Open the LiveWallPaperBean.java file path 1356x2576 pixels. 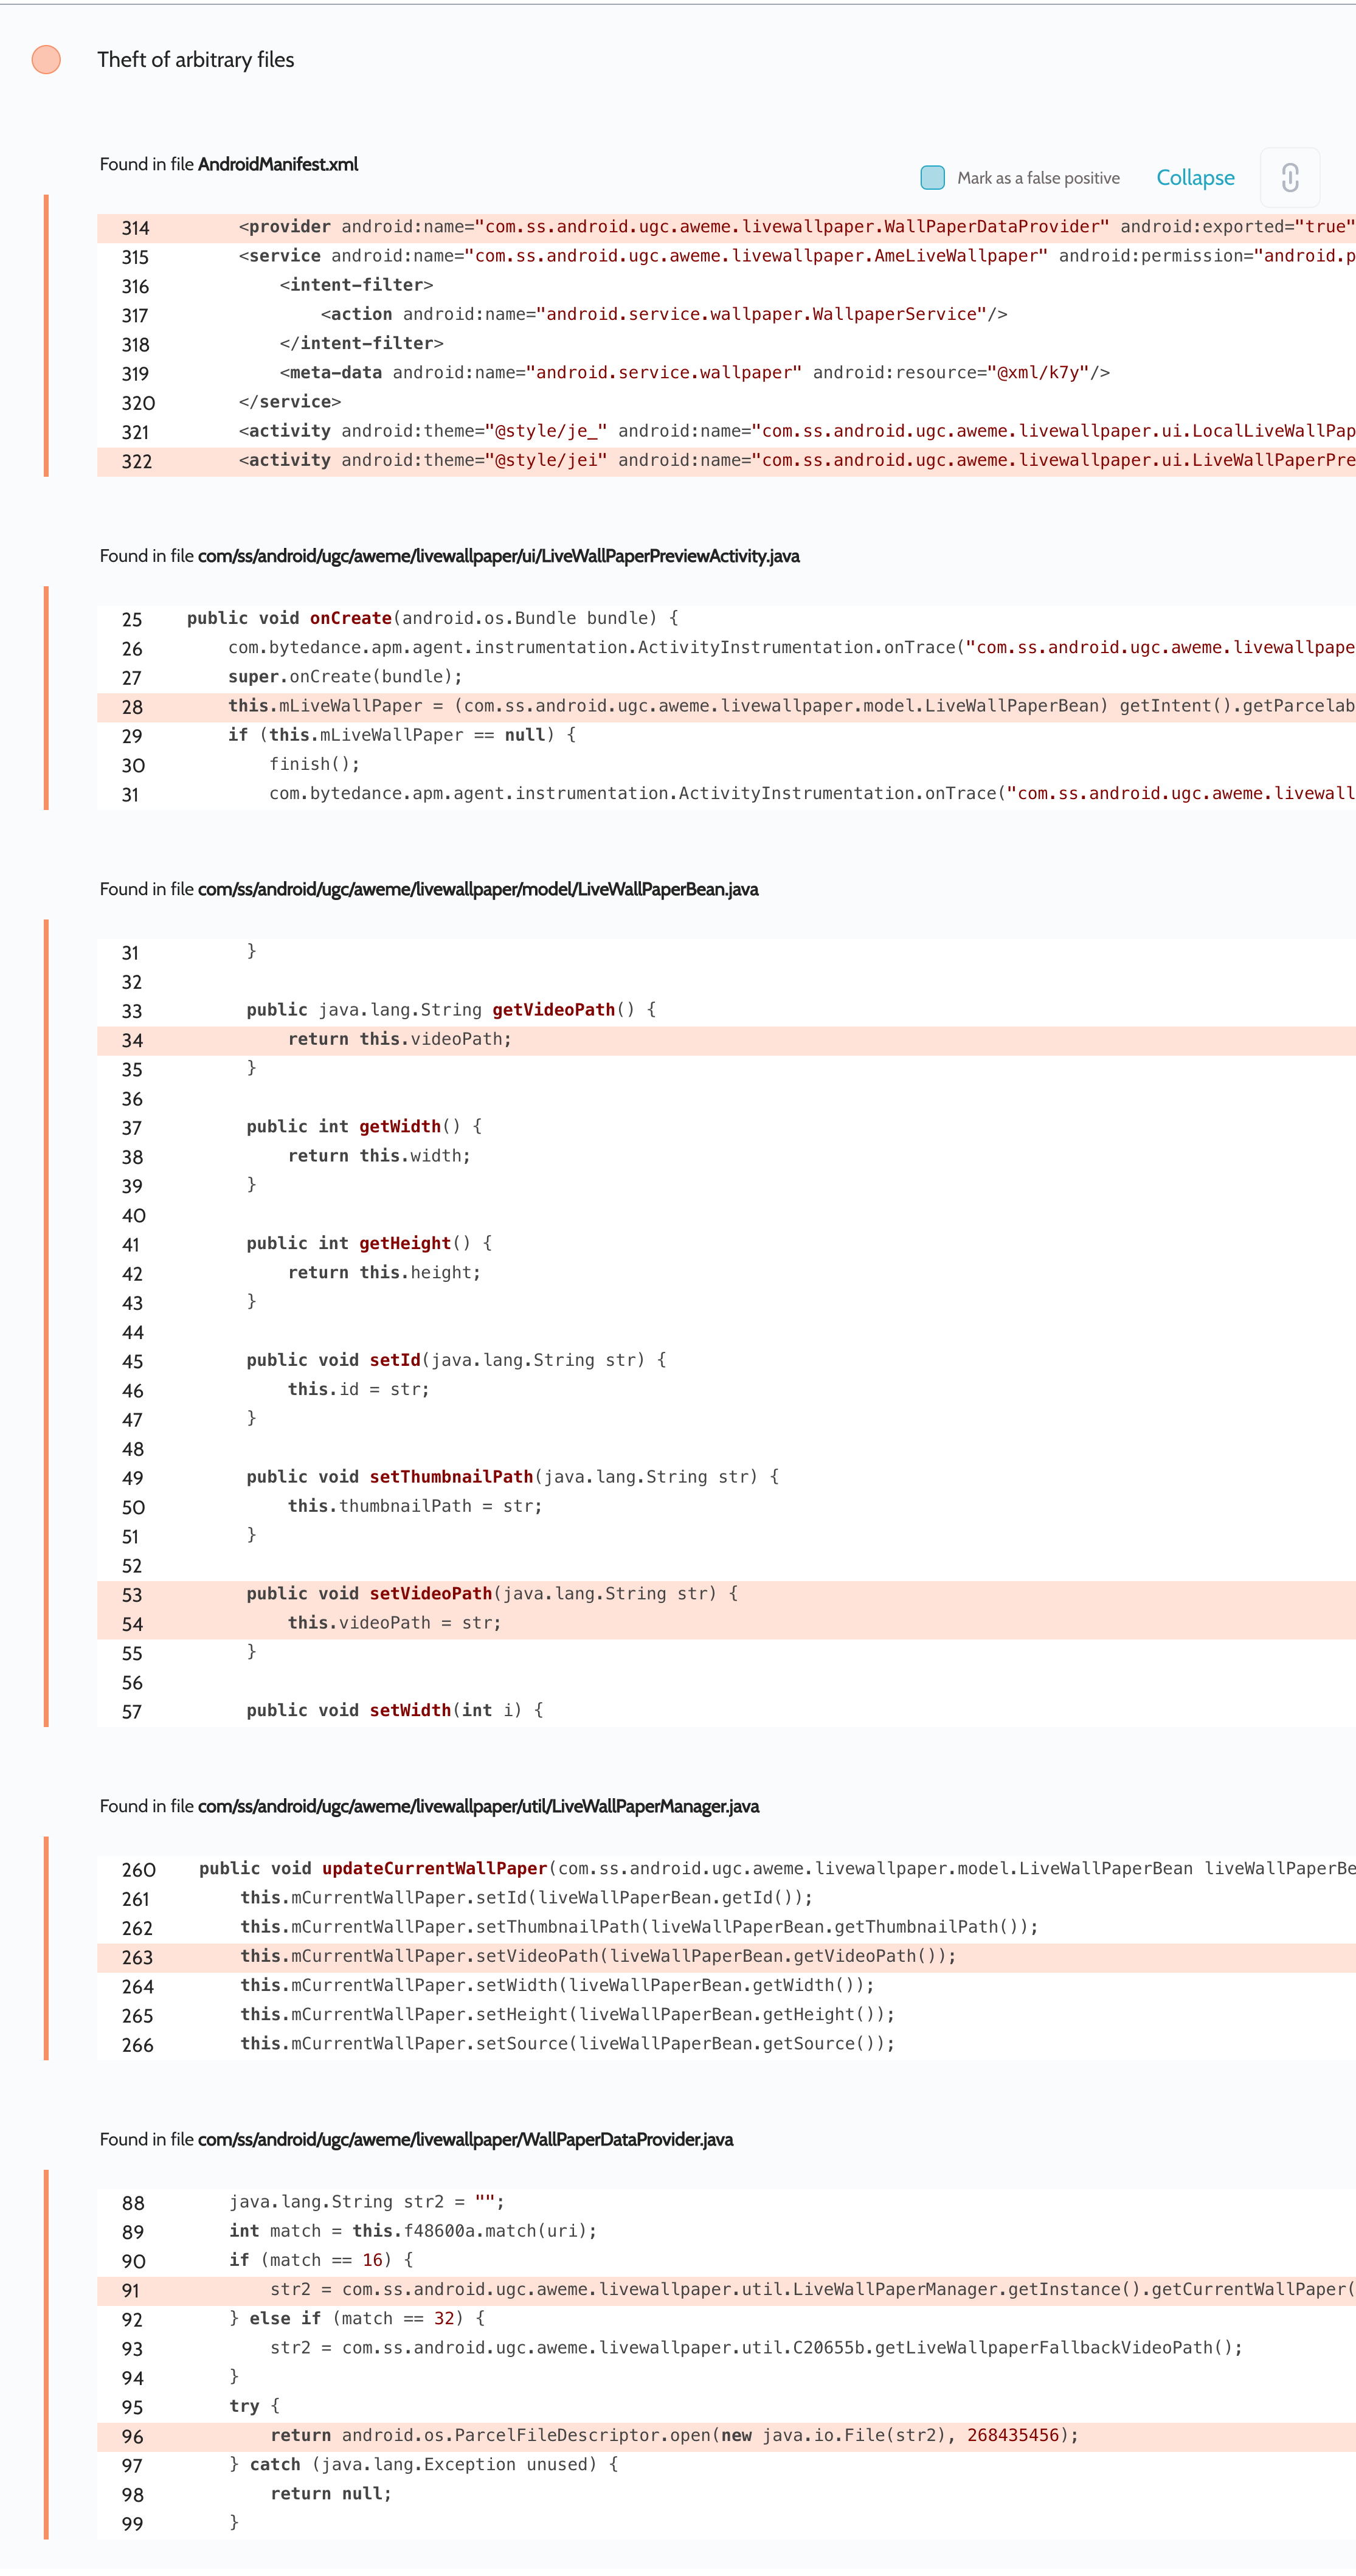[477, 889]
